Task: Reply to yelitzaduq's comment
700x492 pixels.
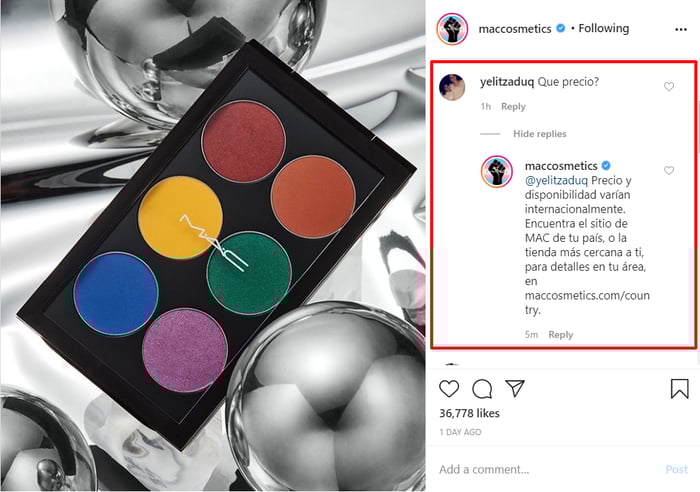Action: (x=513, y=107)
